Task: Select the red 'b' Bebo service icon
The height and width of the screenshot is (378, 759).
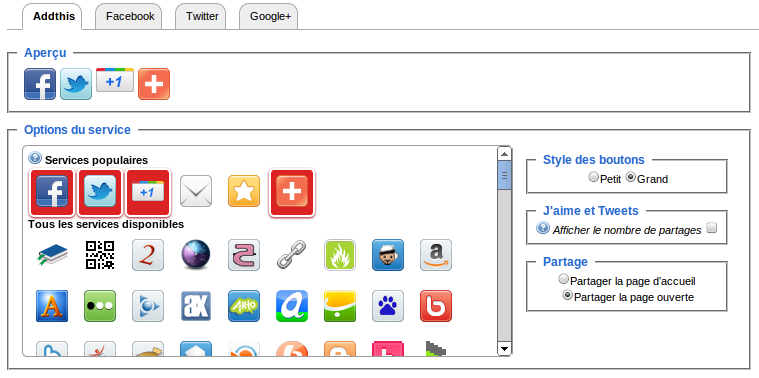Action: [x=436, y=306]
